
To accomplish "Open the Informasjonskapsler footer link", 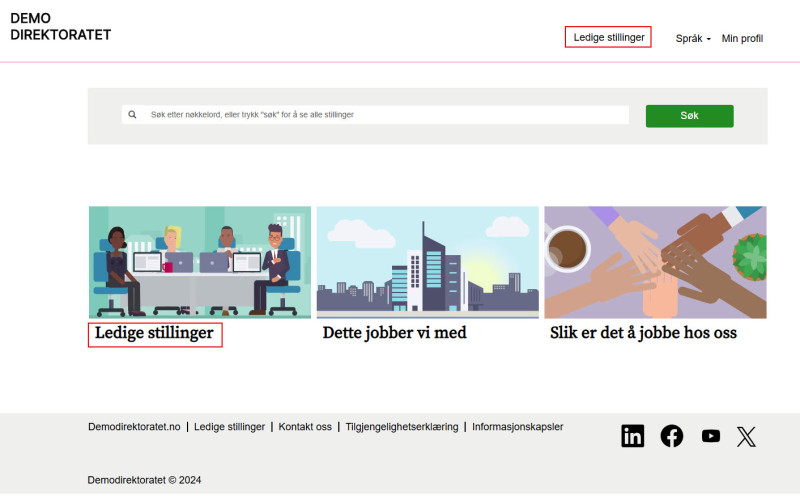I will click(517, 427).
